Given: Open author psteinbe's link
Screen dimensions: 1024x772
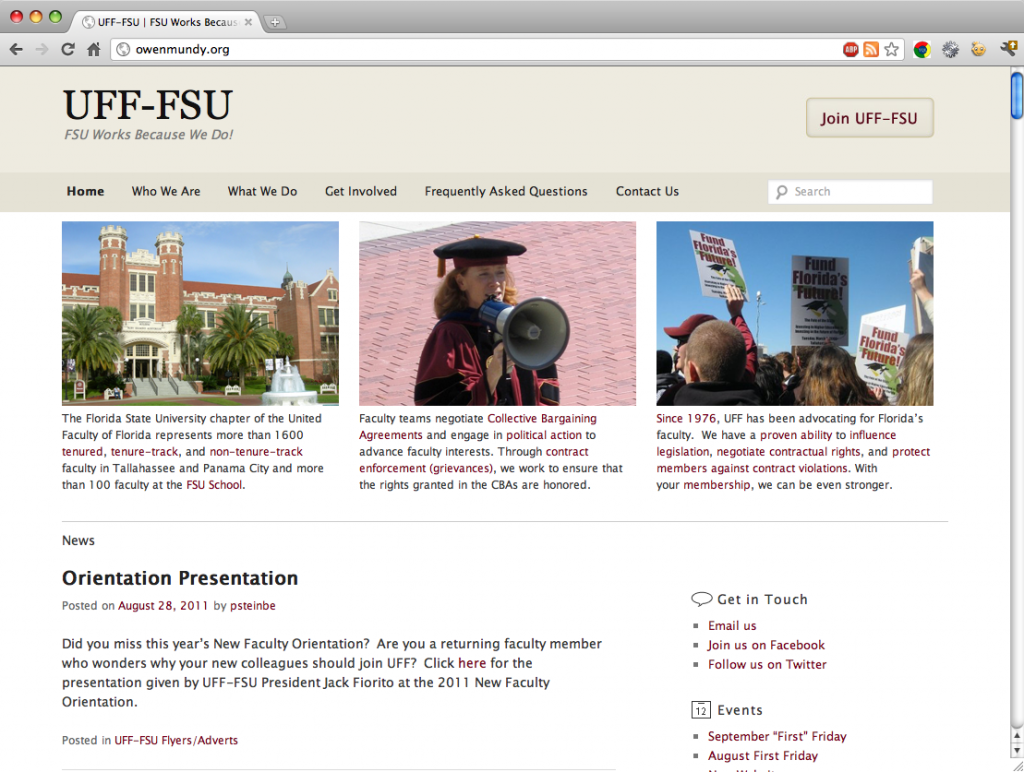Looking at the screenshot, I should pos(253,605).
